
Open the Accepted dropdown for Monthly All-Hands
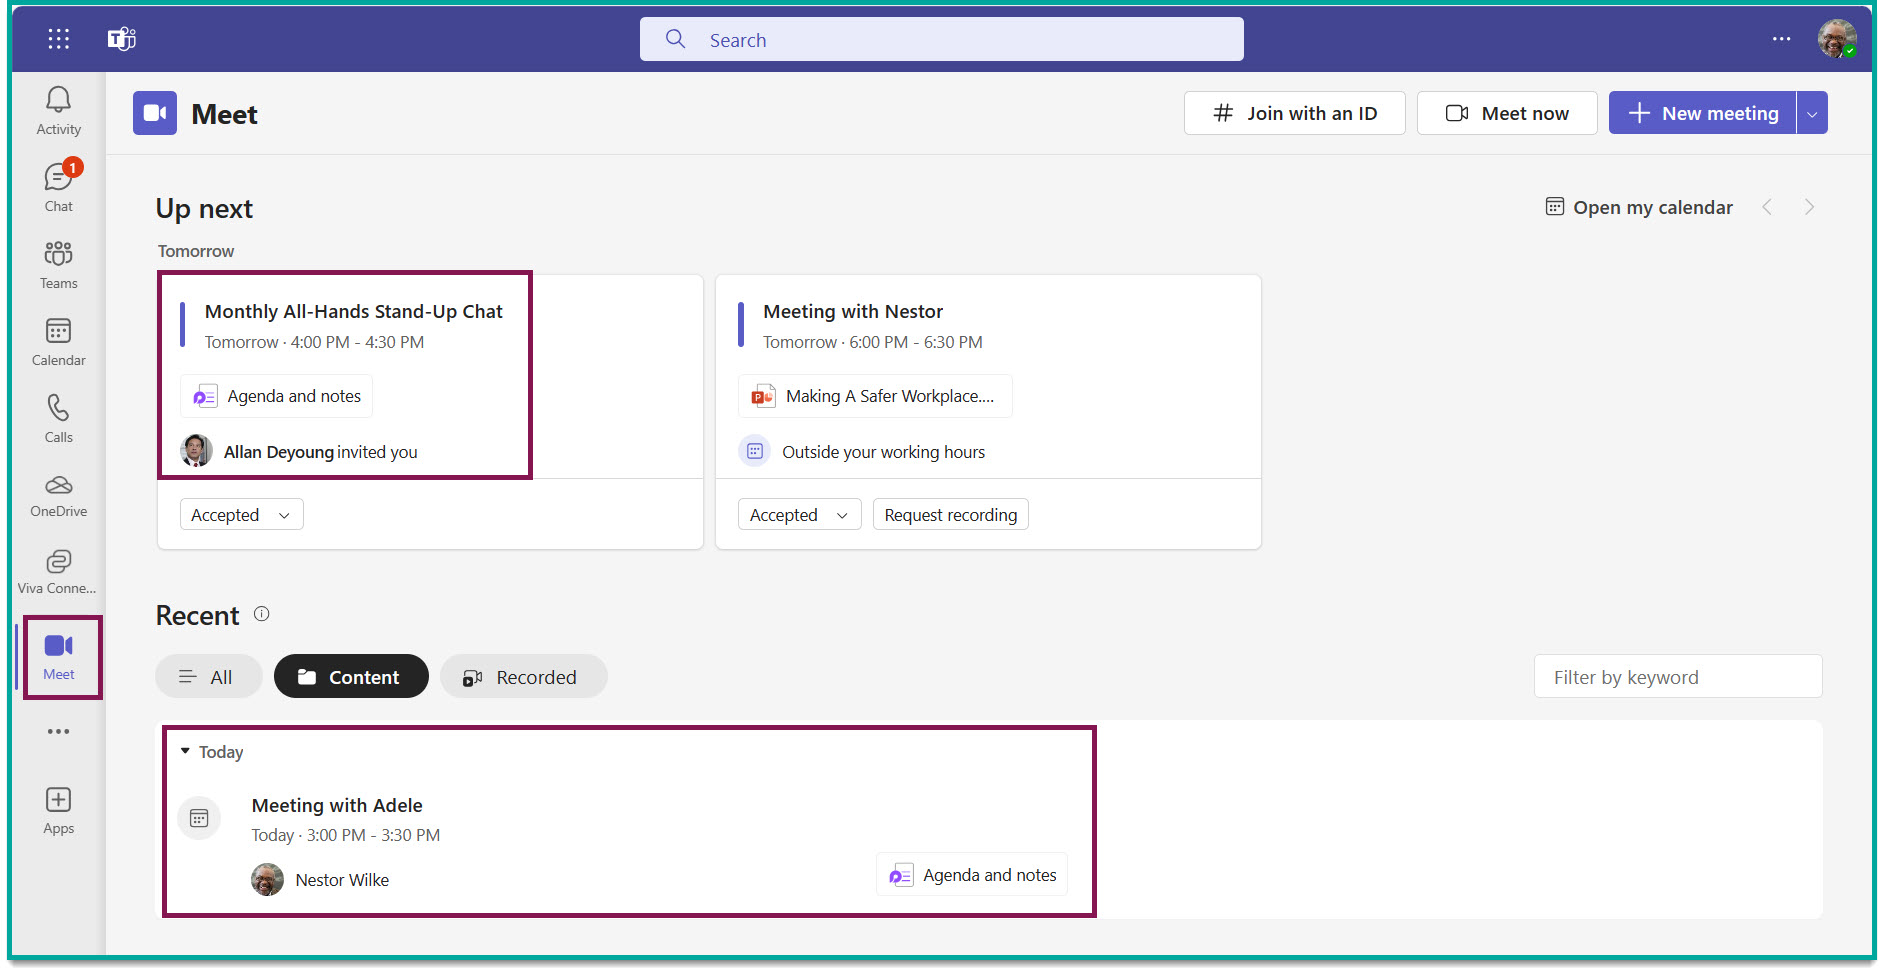point(241,514)
